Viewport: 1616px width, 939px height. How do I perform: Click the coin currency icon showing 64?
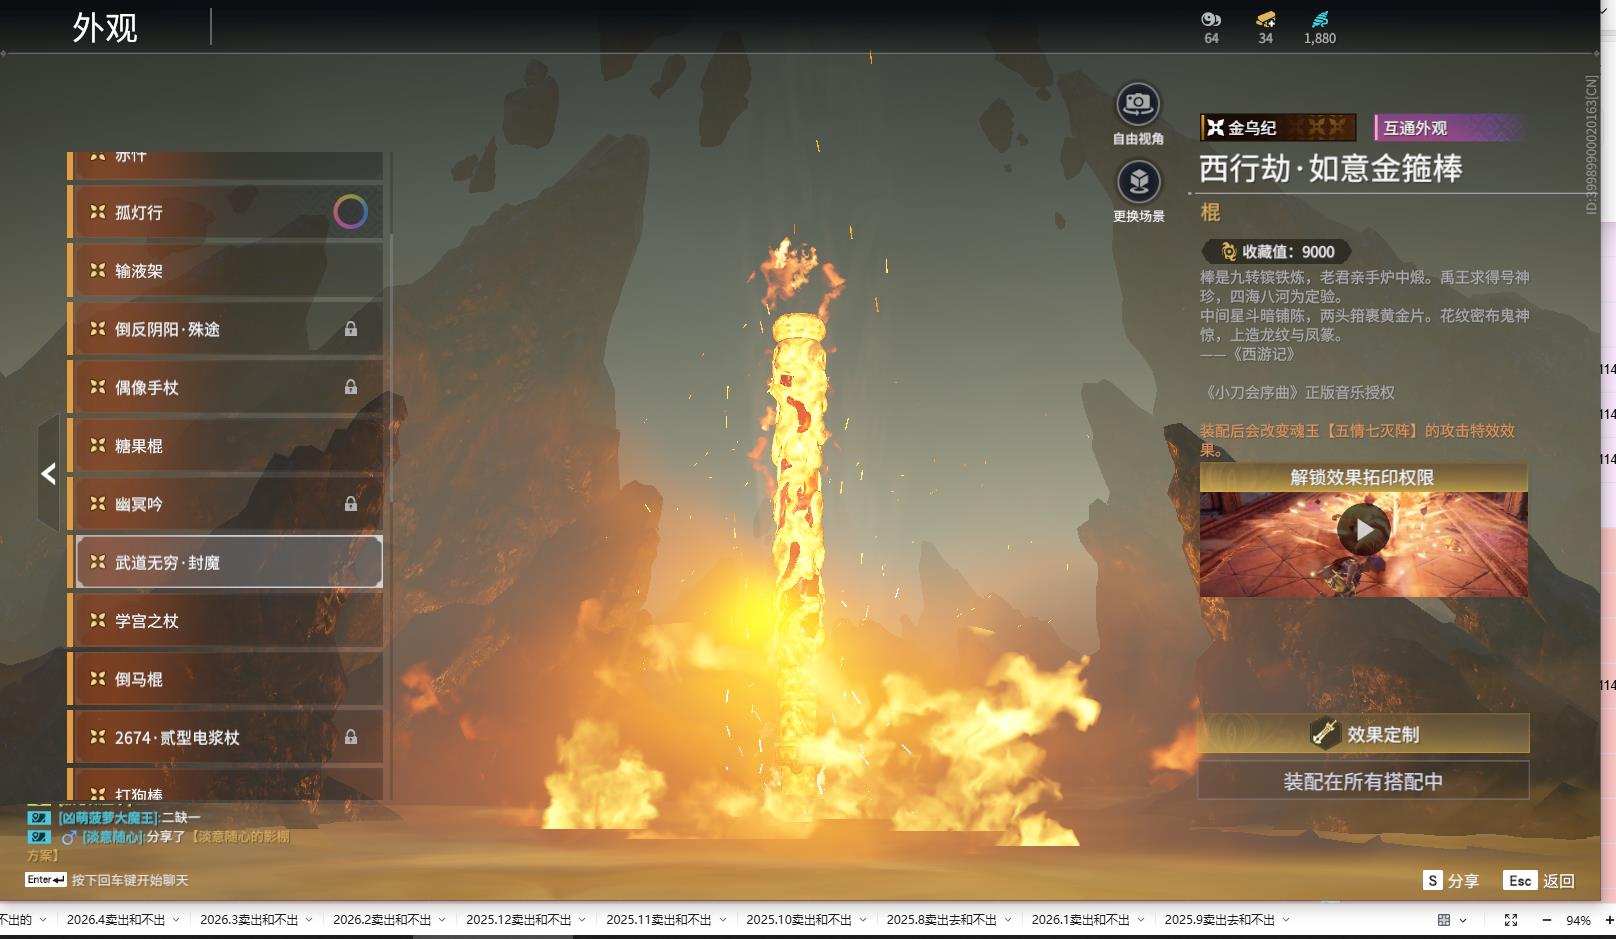pyautogui.click(x=1211, y=19)
